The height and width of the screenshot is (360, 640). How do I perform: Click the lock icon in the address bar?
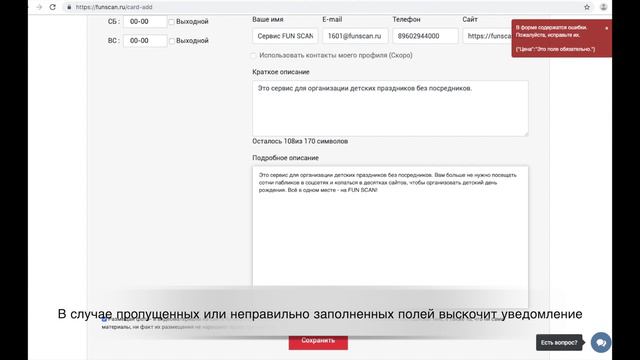click(69, 7)
